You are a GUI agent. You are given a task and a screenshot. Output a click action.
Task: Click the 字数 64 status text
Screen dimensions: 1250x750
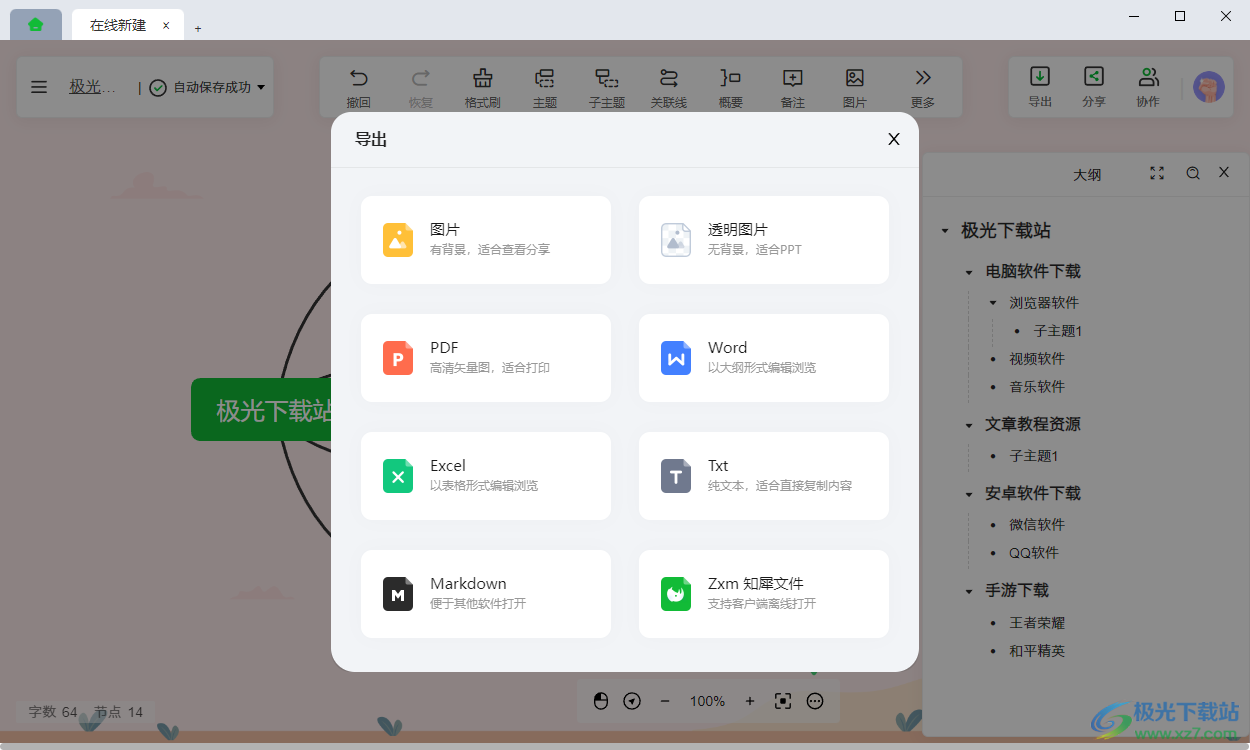(53, 712)
